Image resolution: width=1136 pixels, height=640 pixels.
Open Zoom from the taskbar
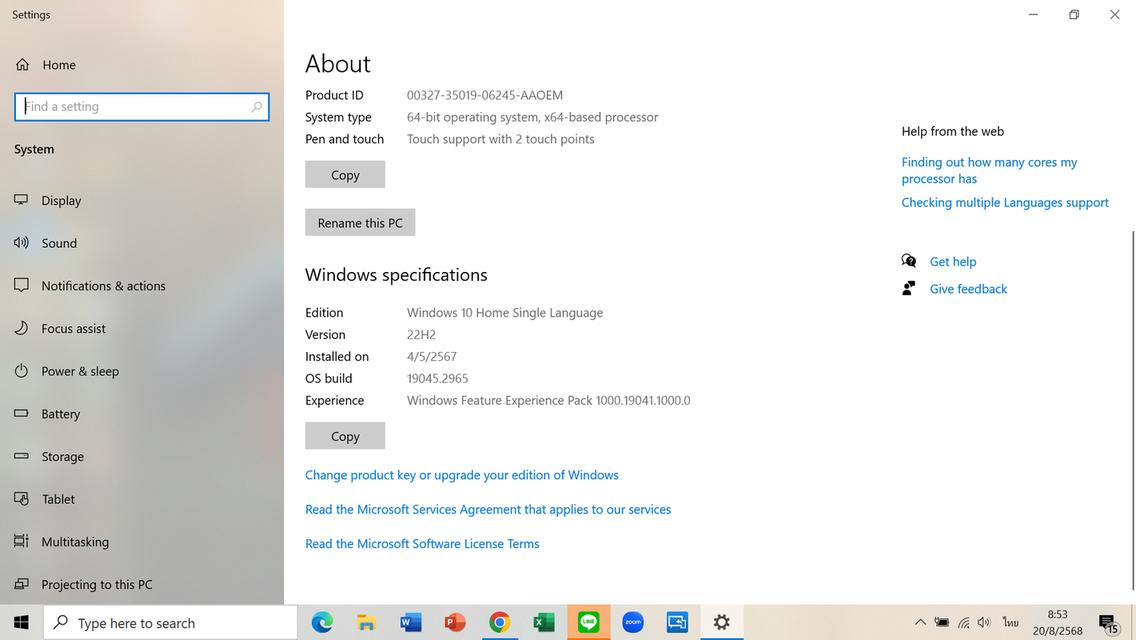click(x=632, y=623)
